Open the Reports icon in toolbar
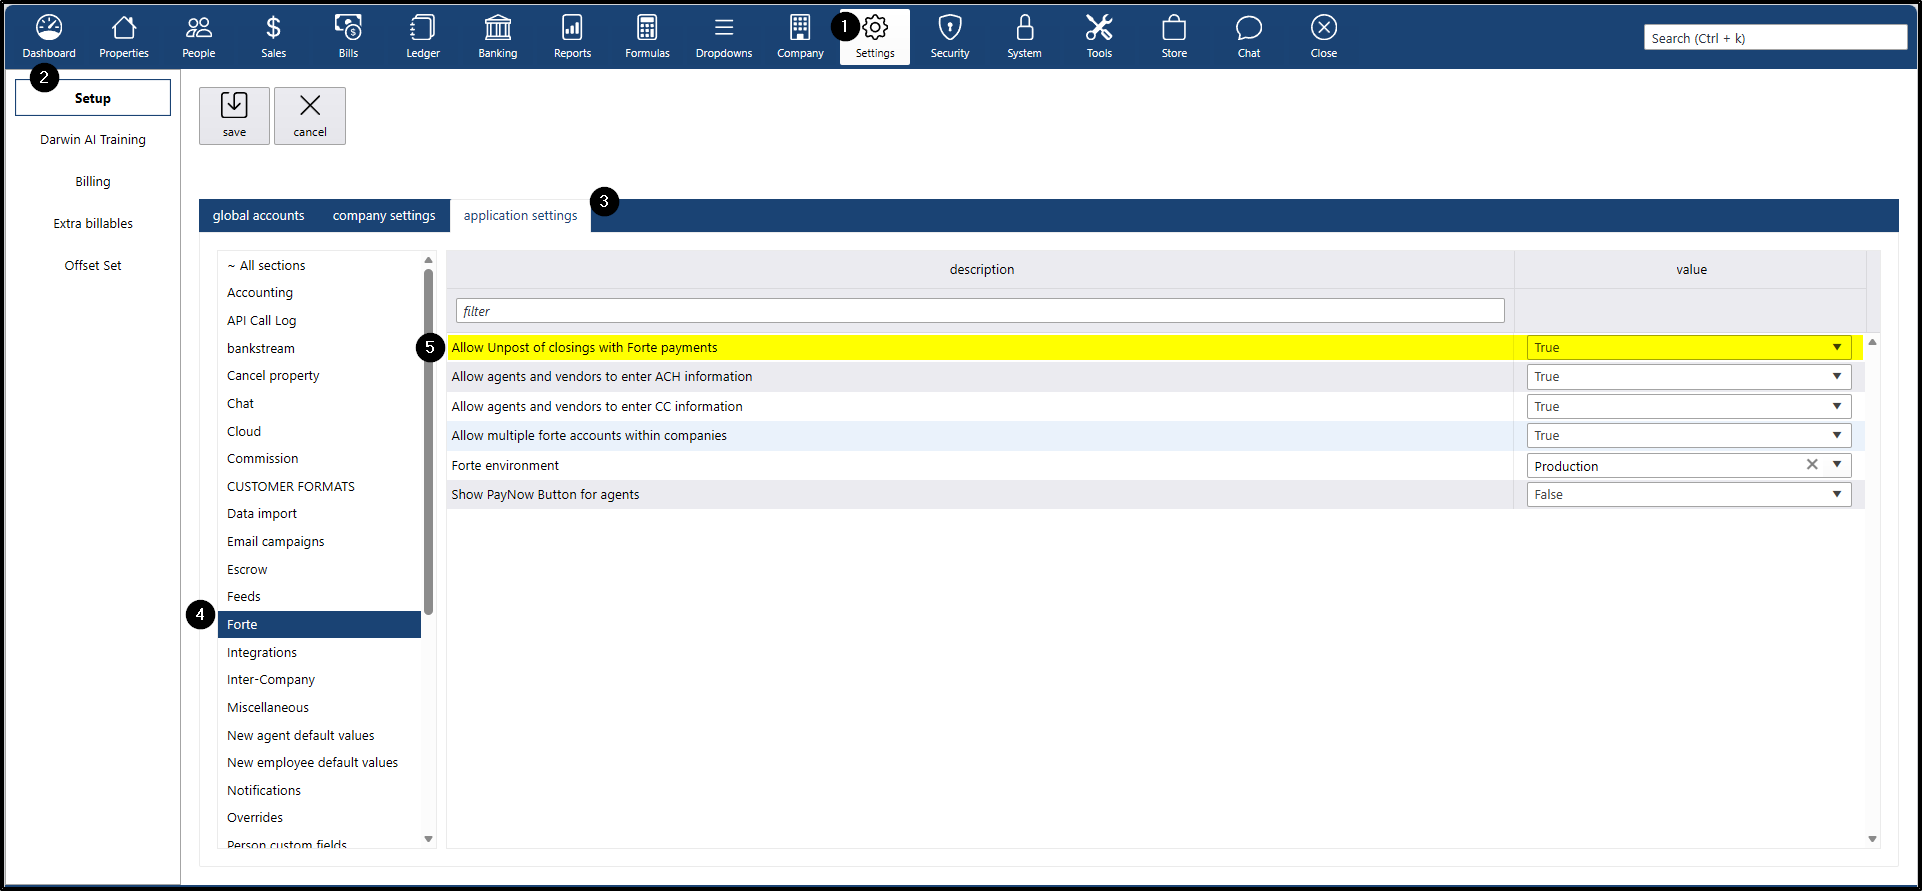This screenshot has width=1922, height=891. pos(572,28)
